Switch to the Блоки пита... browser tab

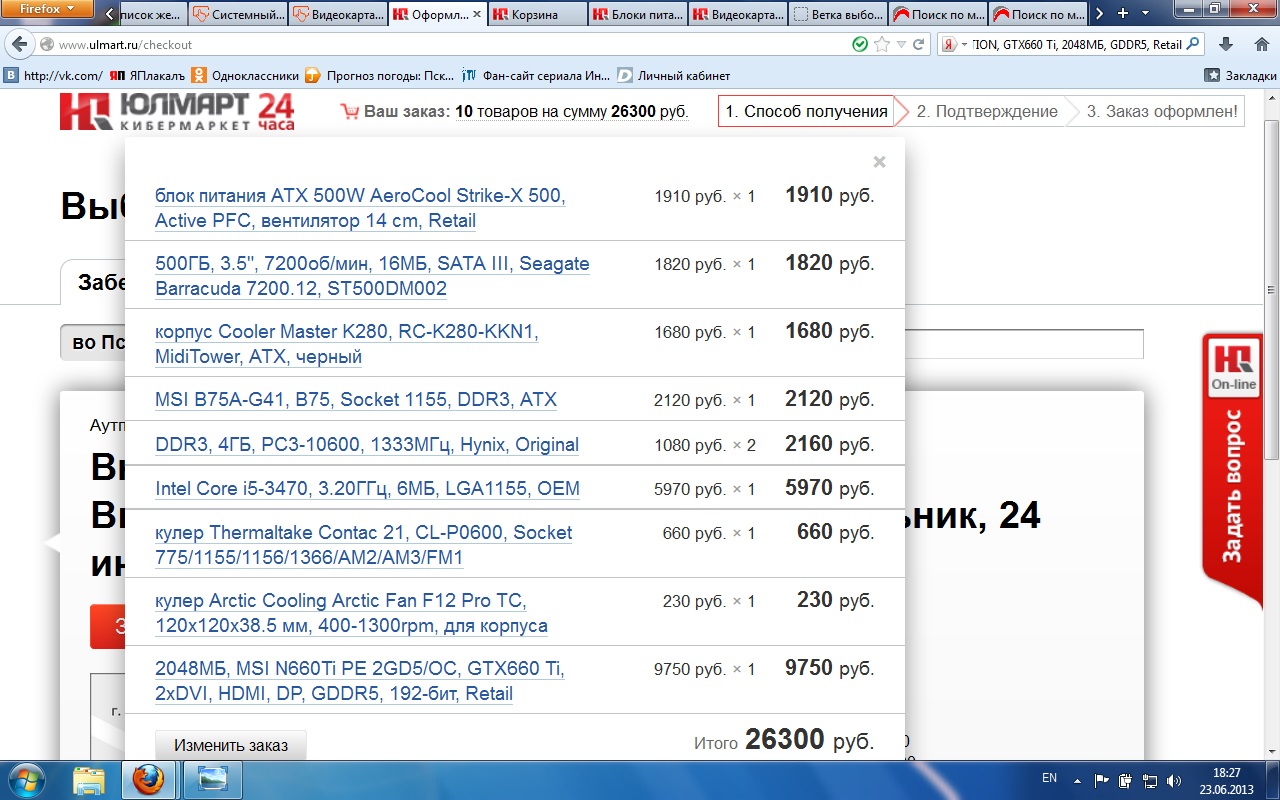(x=638, y=15)
